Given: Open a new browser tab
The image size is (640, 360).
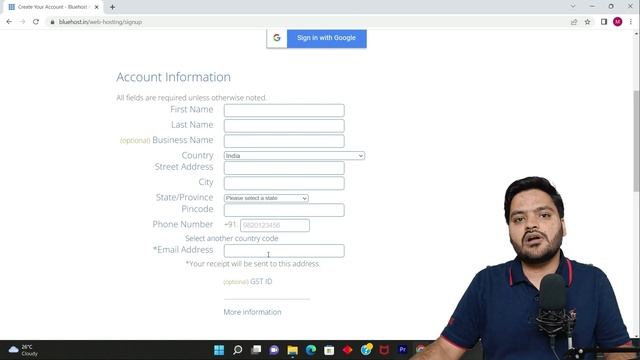Looking at the screenshot, I should click(112, 7).
